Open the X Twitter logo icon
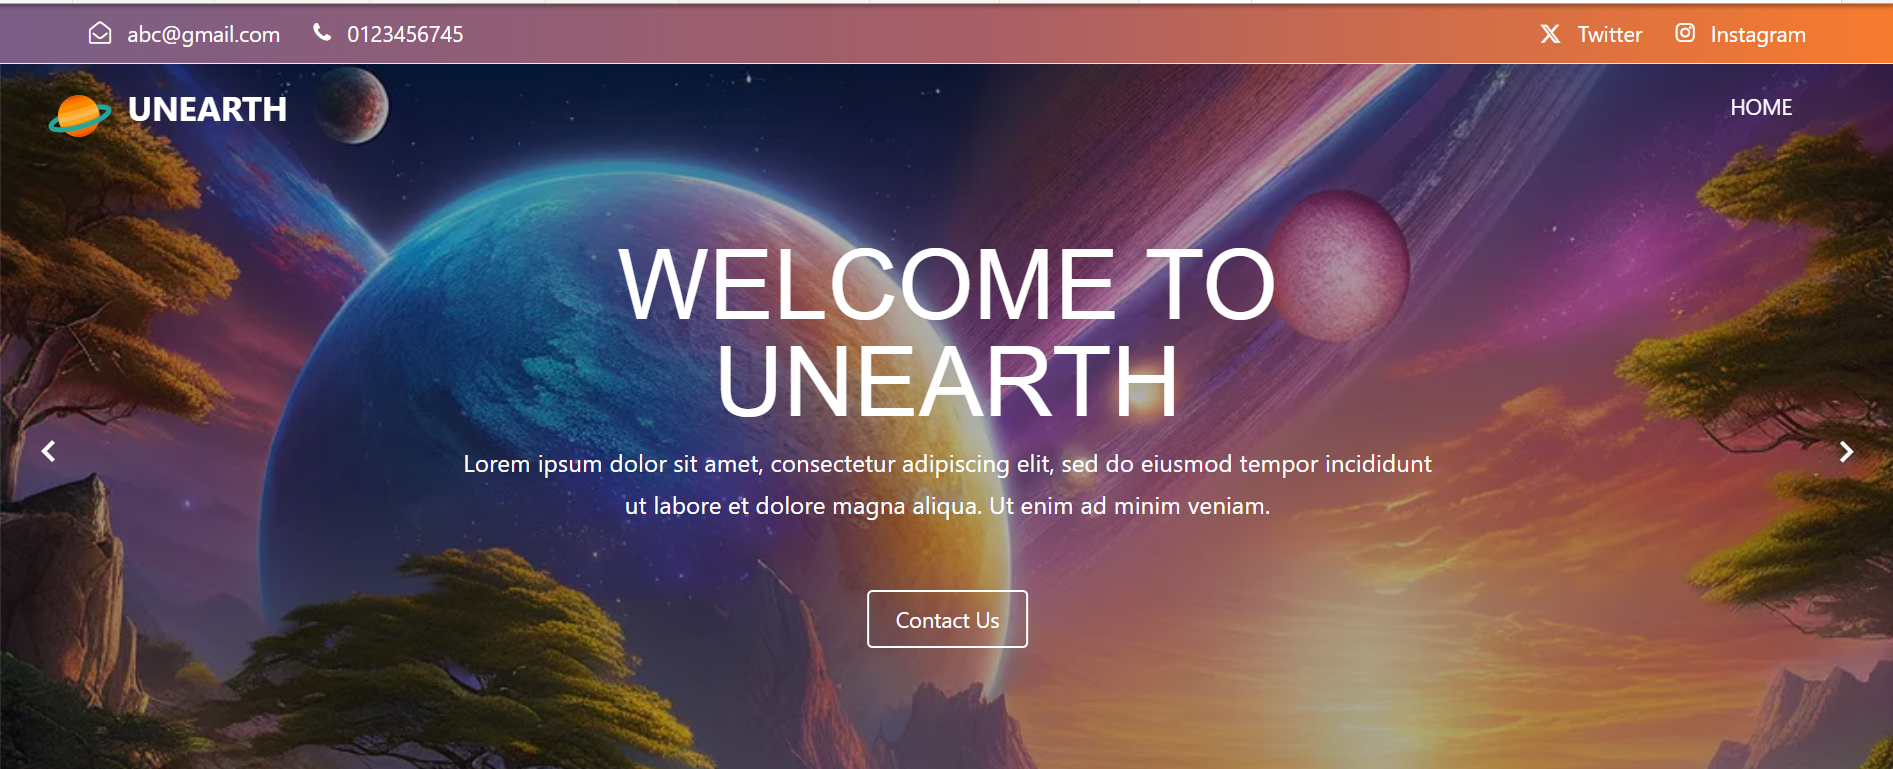Viewport: 1893px width, 769px height. tap(1550, 34)
